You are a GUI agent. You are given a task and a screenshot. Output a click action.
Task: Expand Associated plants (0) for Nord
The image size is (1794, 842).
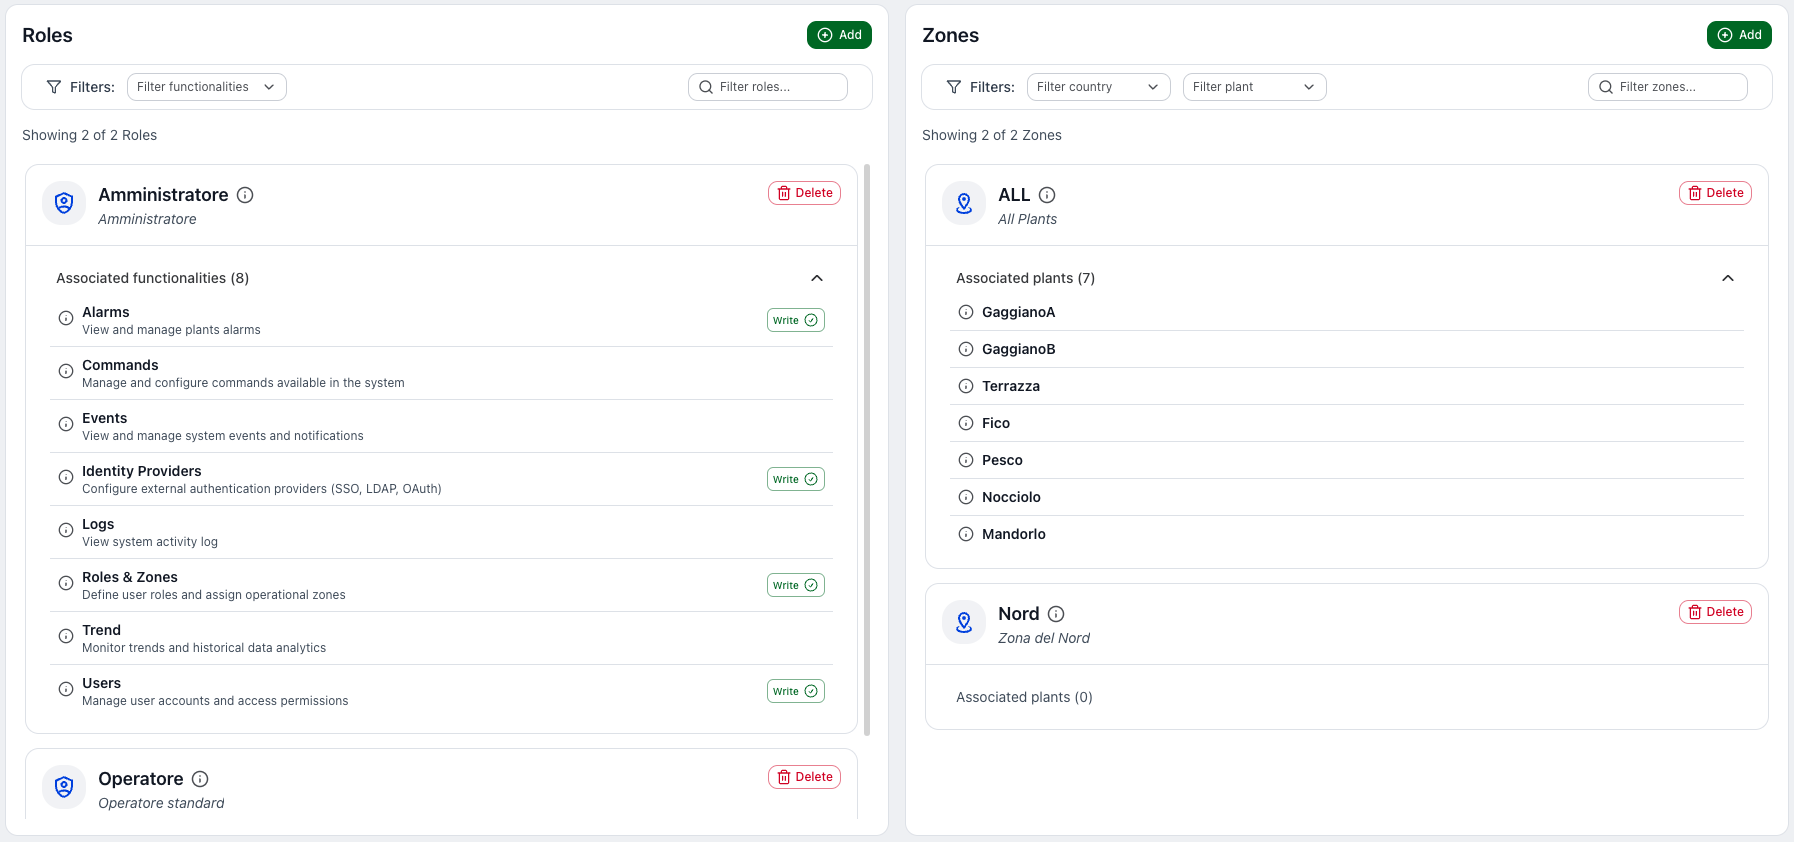point(1024,697)
